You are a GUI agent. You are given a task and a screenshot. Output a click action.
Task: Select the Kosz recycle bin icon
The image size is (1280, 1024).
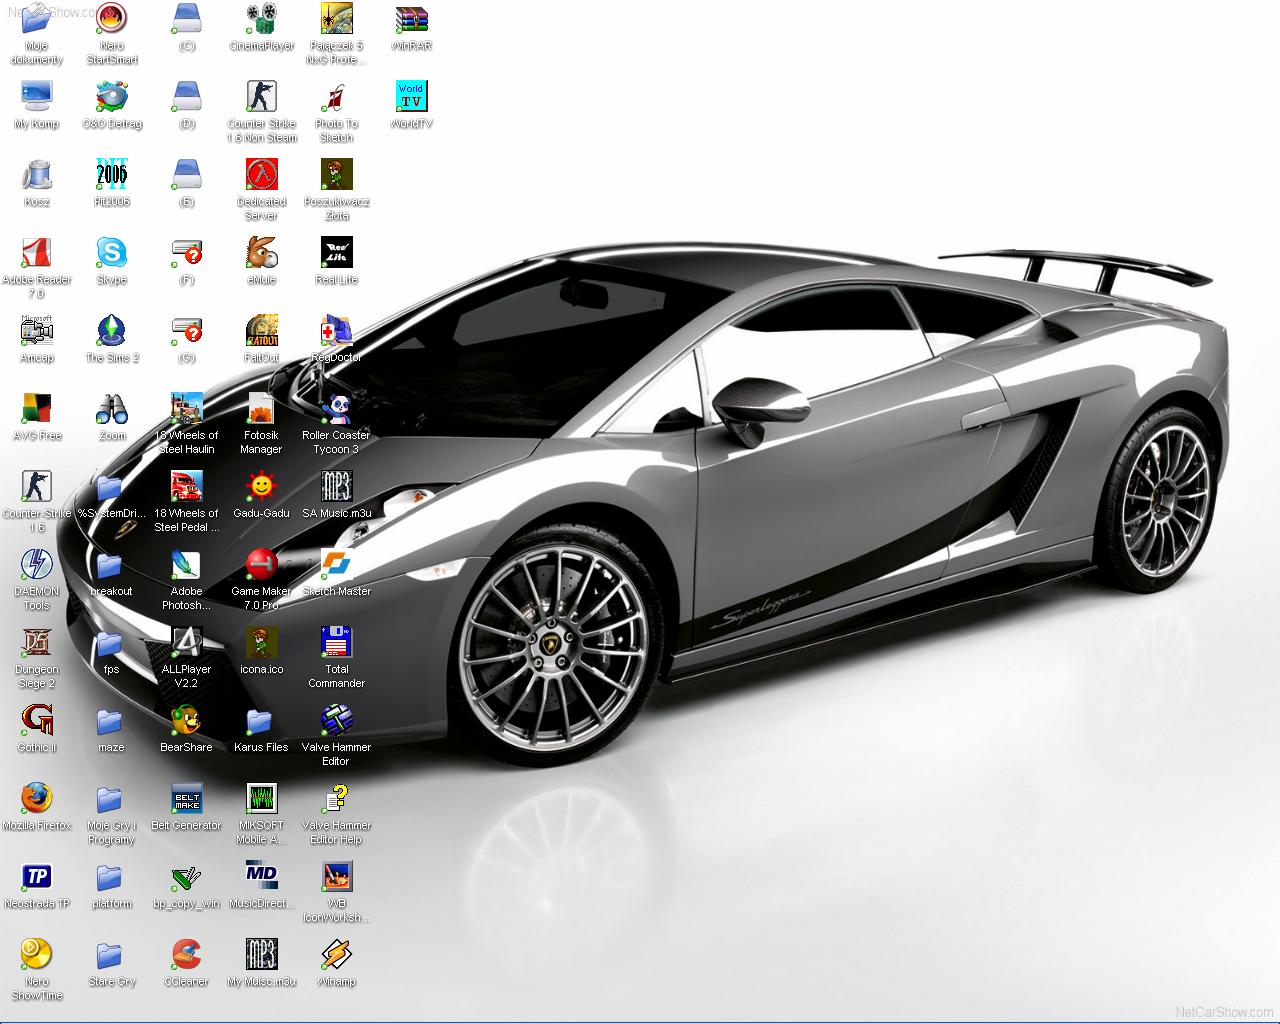[x=37, y=175]
